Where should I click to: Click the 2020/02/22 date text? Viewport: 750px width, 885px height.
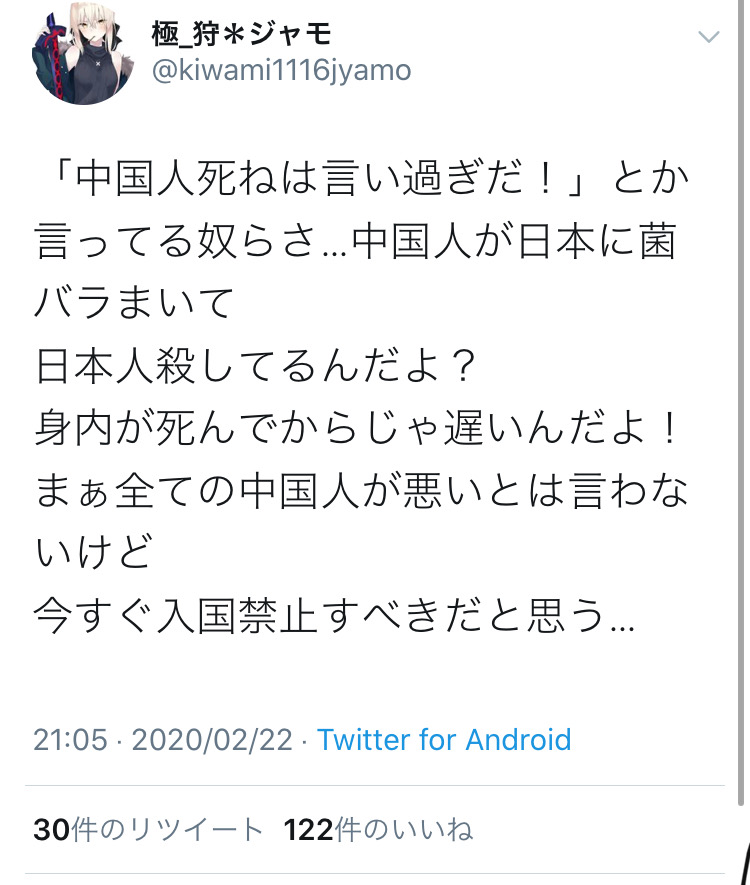click(212, 739)
